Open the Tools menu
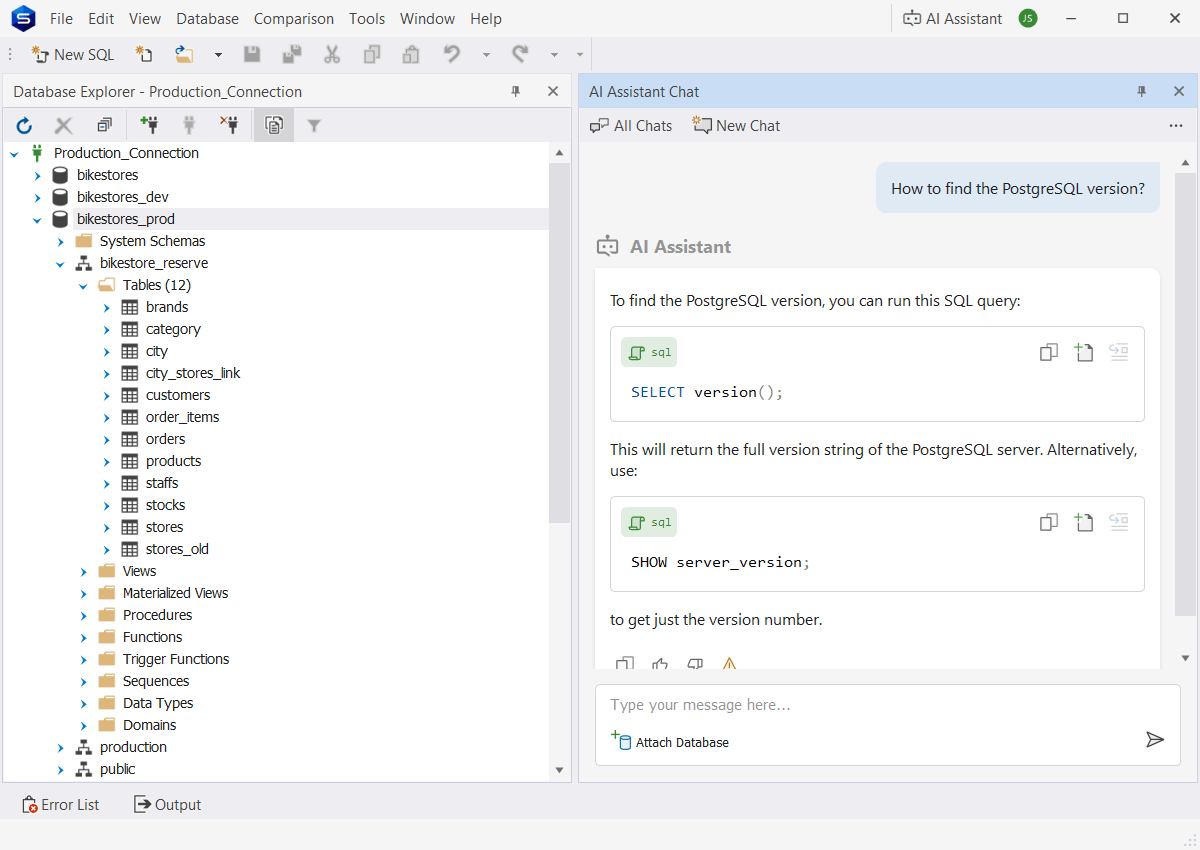1200x850 pixels. click(367, 19)
